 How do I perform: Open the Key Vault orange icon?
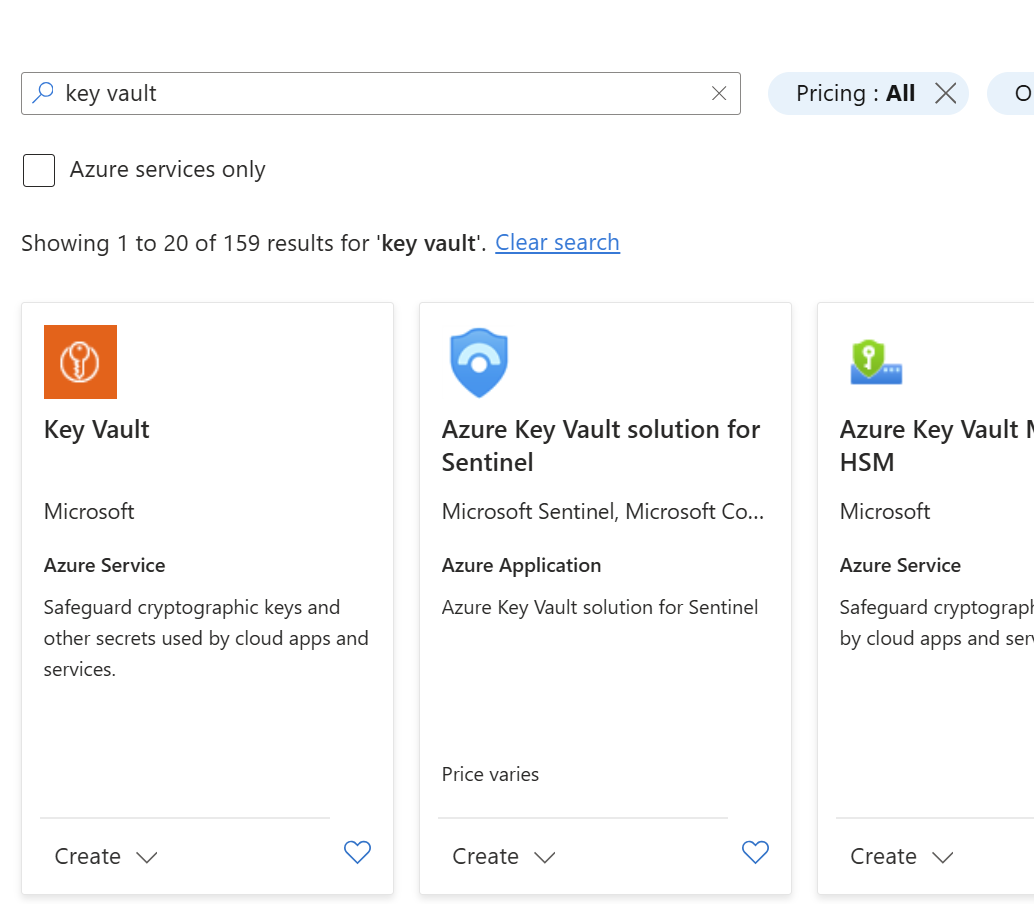pyautogui.click(x=80, y=362)
